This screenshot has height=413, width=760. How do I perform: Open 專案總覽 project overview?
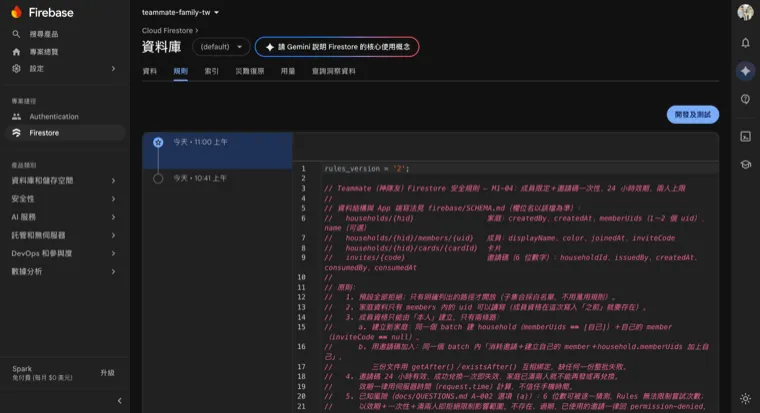click(x=44, y=52)
